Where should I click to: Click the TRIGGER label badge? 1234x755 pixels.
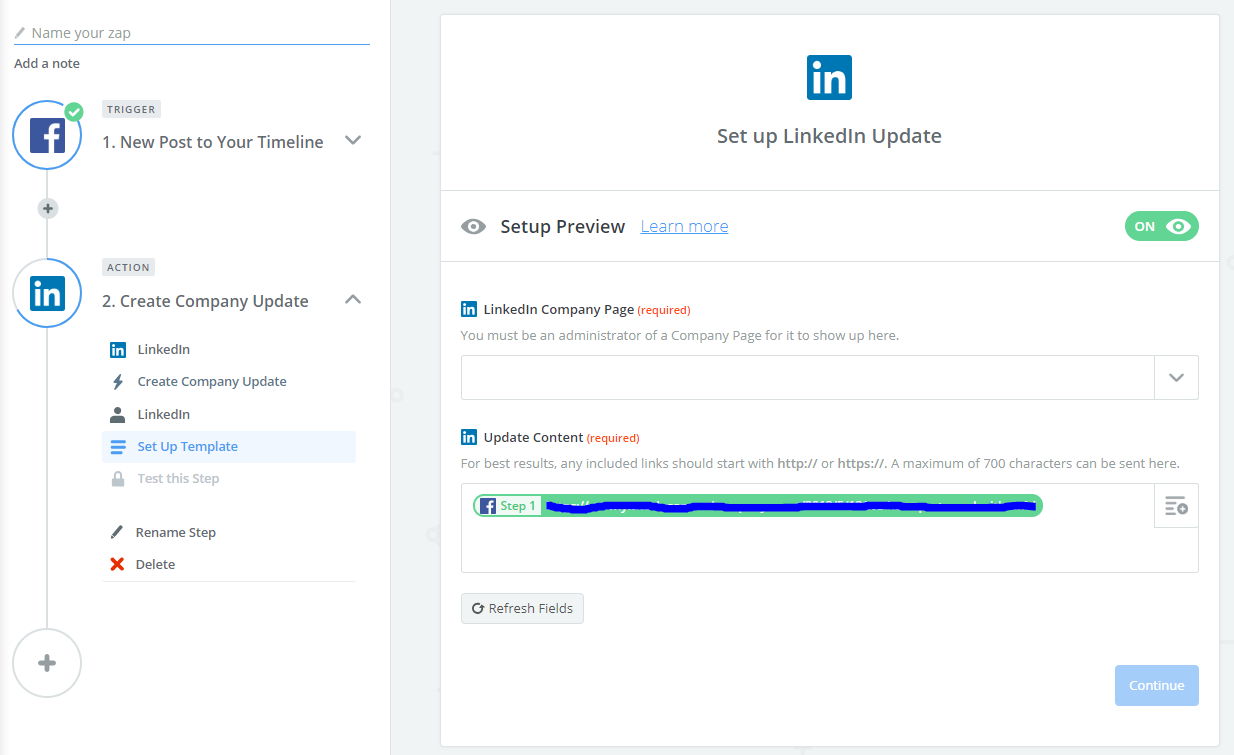click(131, 109)
